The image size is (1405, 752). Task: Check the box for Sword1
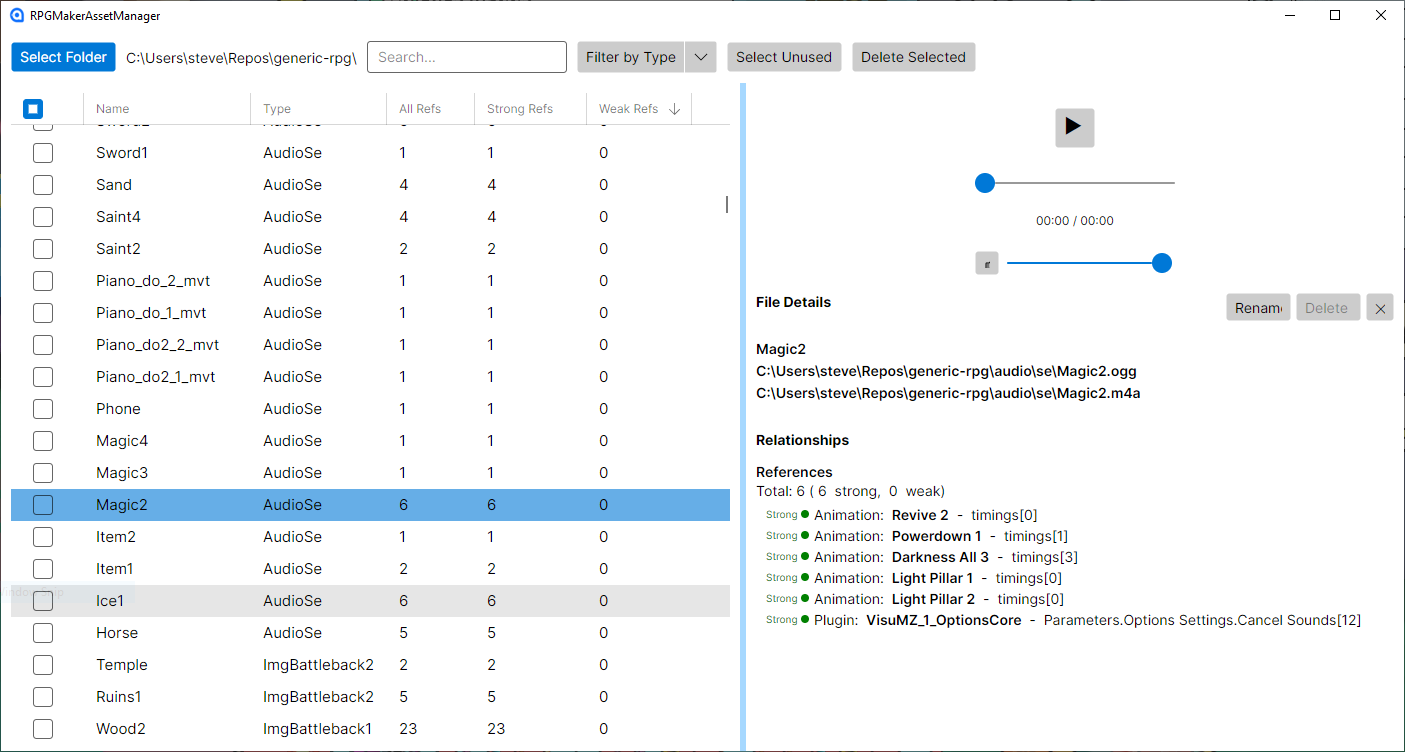pos(43,153)
